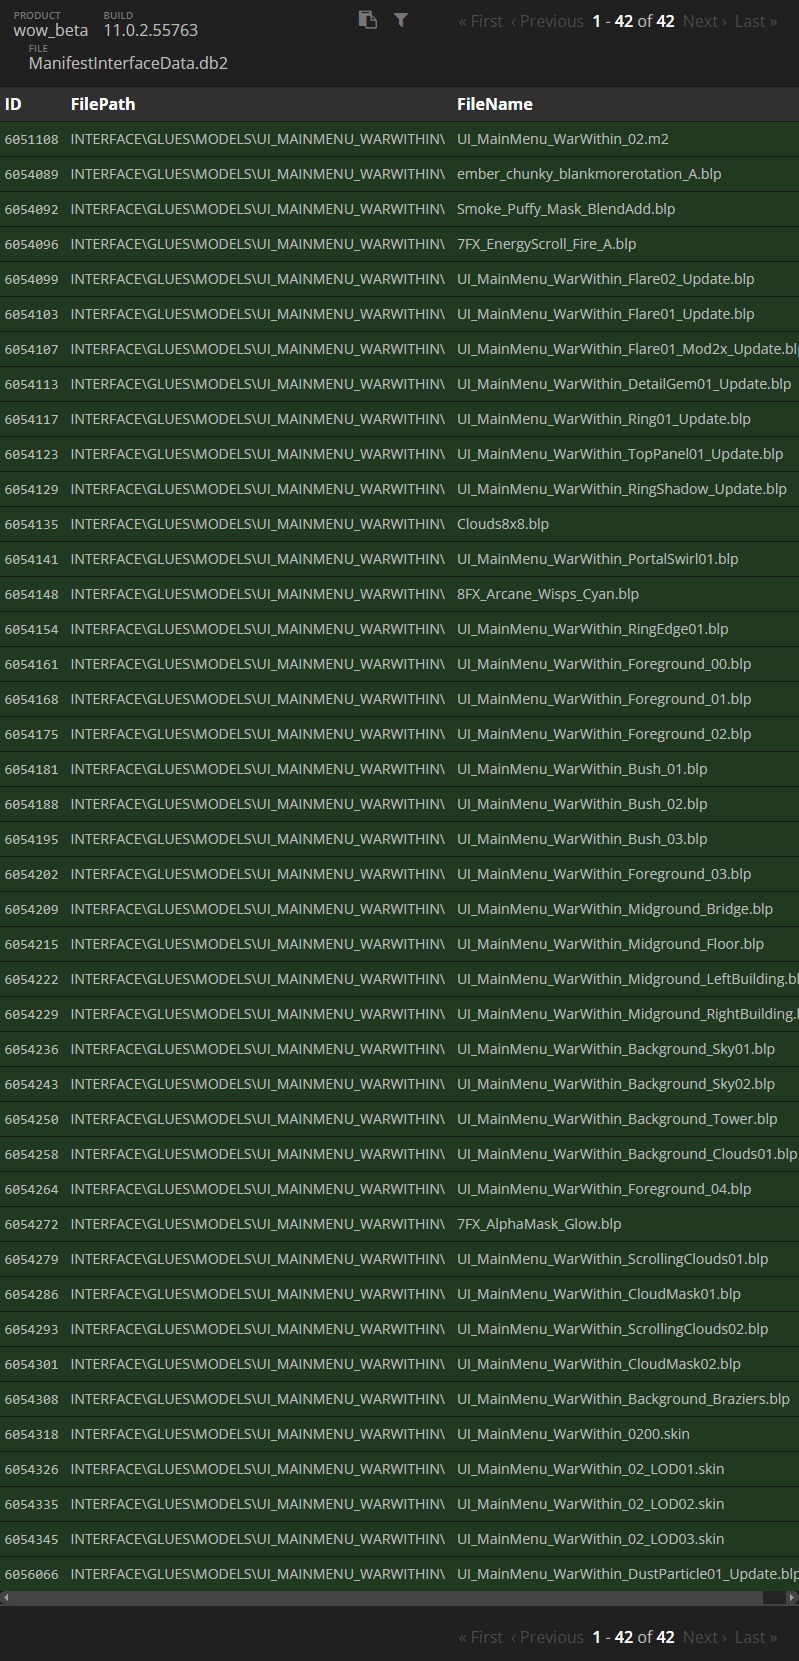Click the copy to clipboard icon

(x=367, y=20)
